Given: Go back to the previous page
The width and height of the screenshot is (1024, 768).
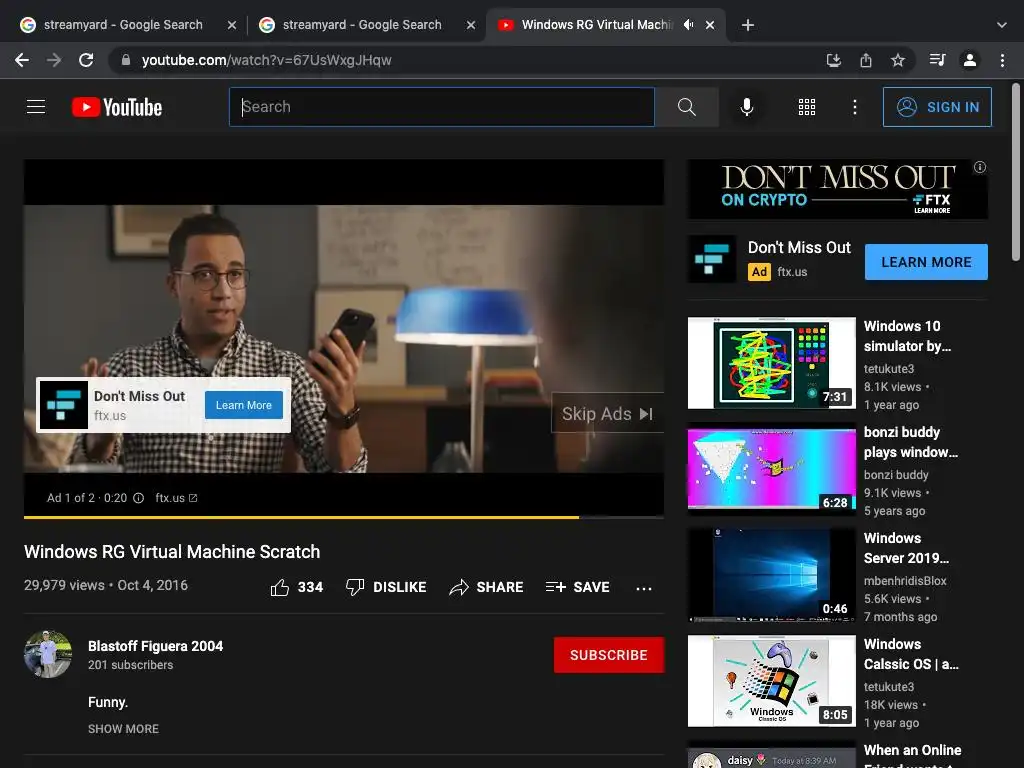Looking at the screenshot, I should coord(22,60).
